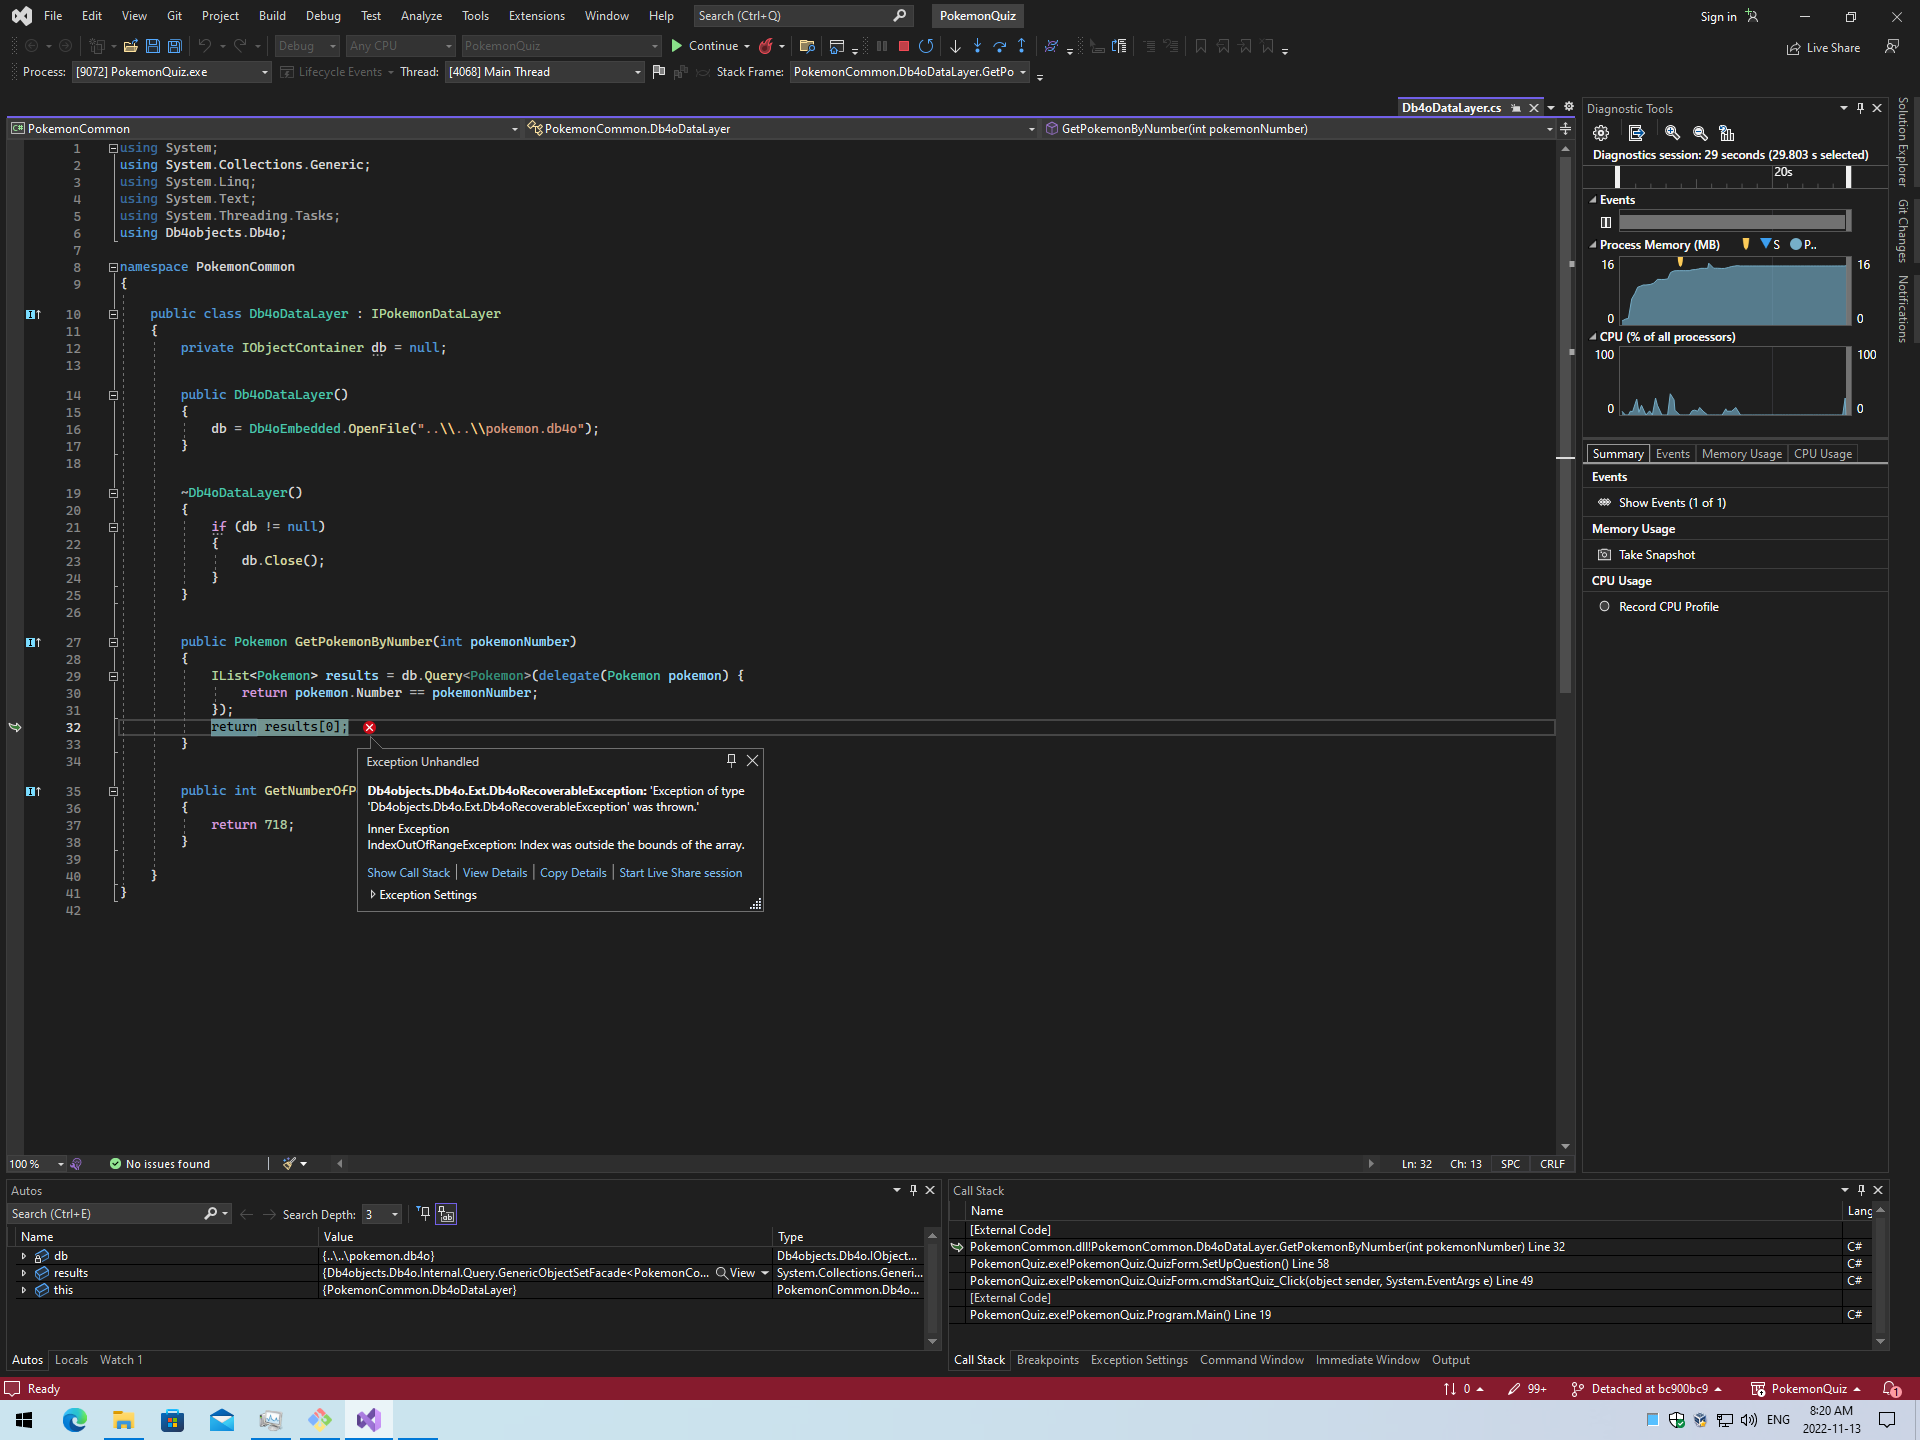Open the GetPokemonByNumber member dropdown

pyautogui.click(x=1549, y=129)
